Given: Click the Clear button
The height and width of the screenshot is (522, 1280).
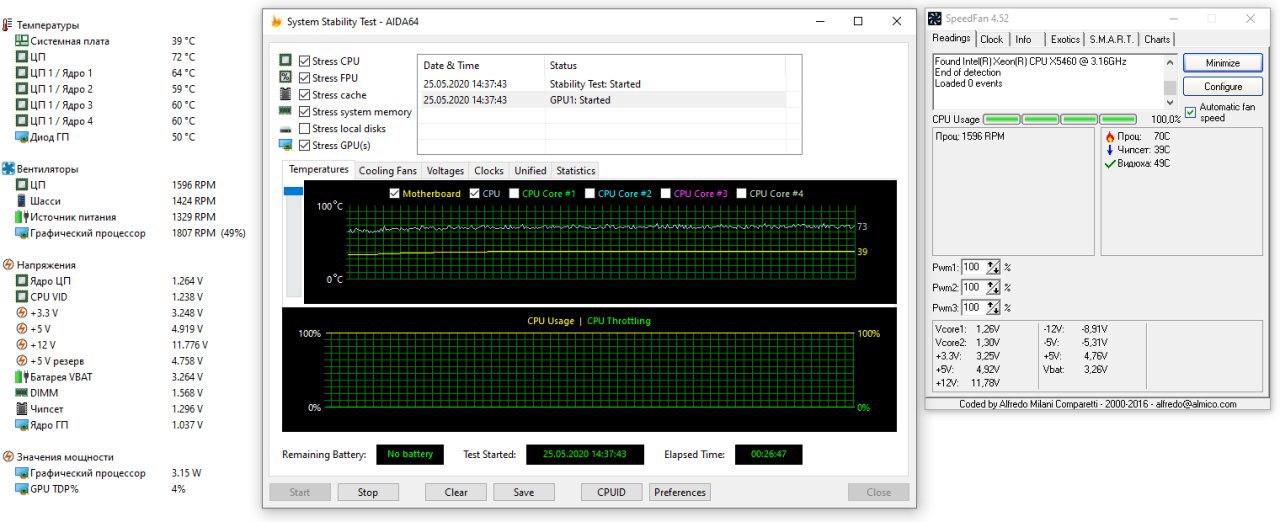Looking at the screenshot, I should tap(456, 492).
